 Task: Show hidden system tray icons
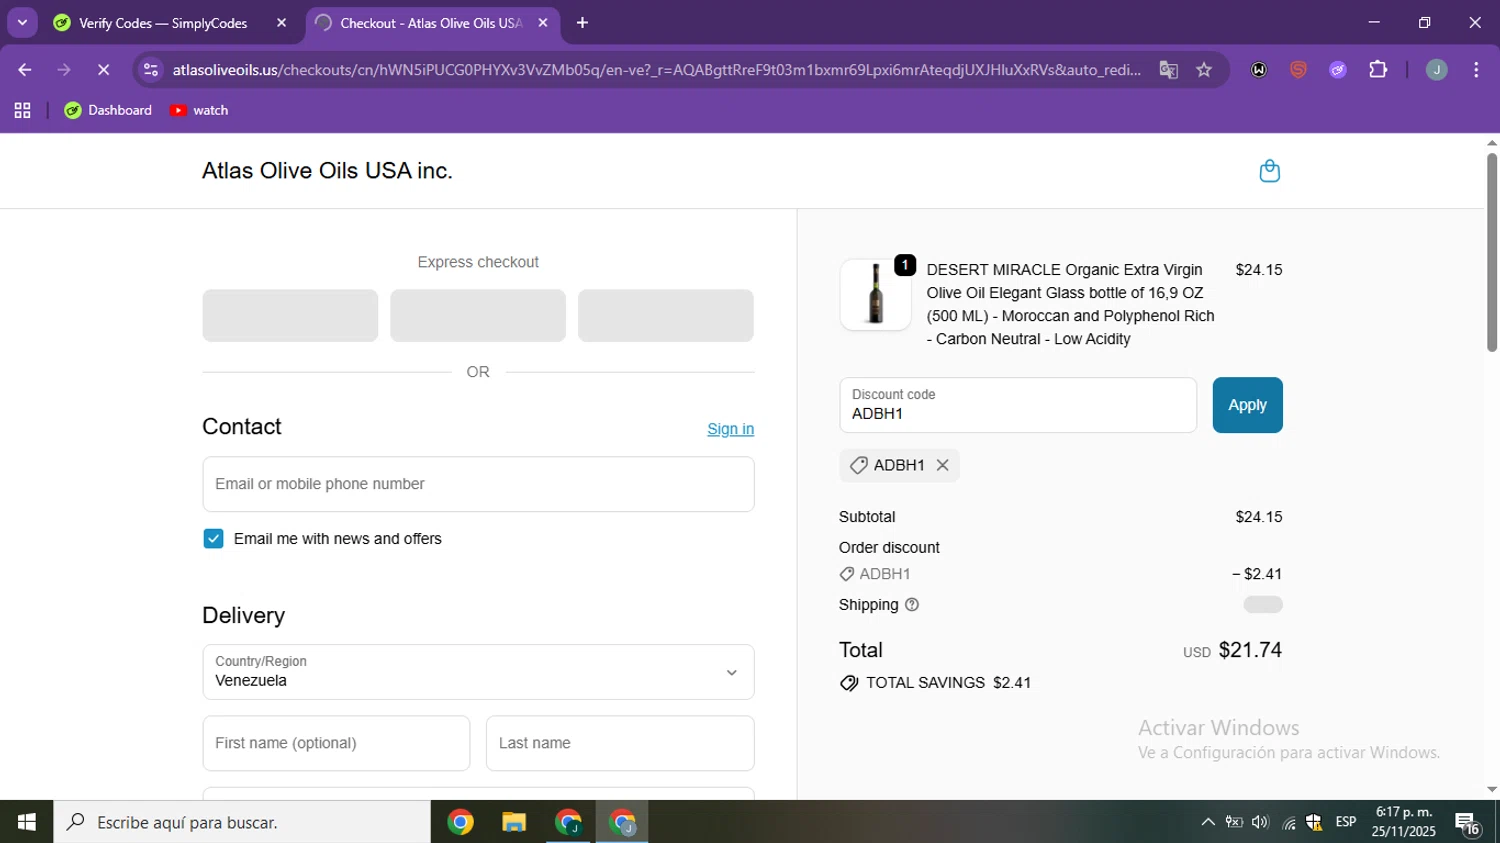[1208, 822]
